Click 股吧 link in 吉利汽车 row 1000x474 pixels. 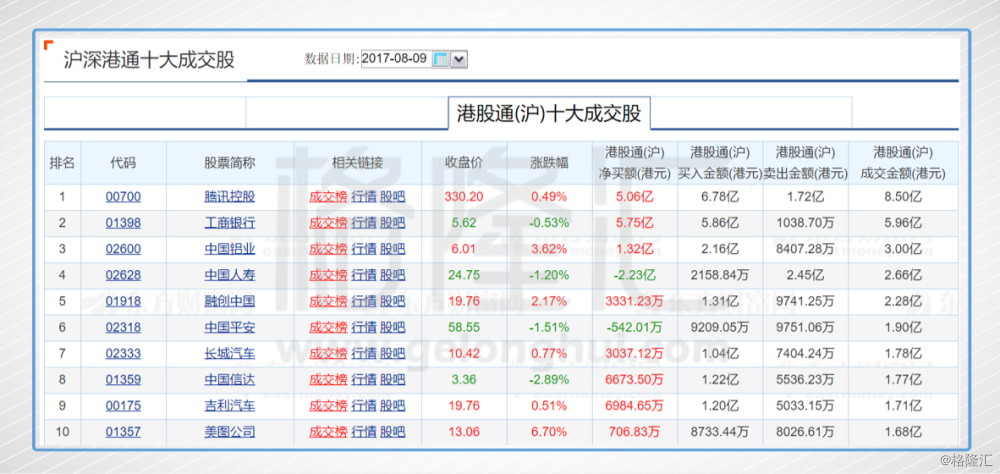pyautogui.click(x=392, y=406)
